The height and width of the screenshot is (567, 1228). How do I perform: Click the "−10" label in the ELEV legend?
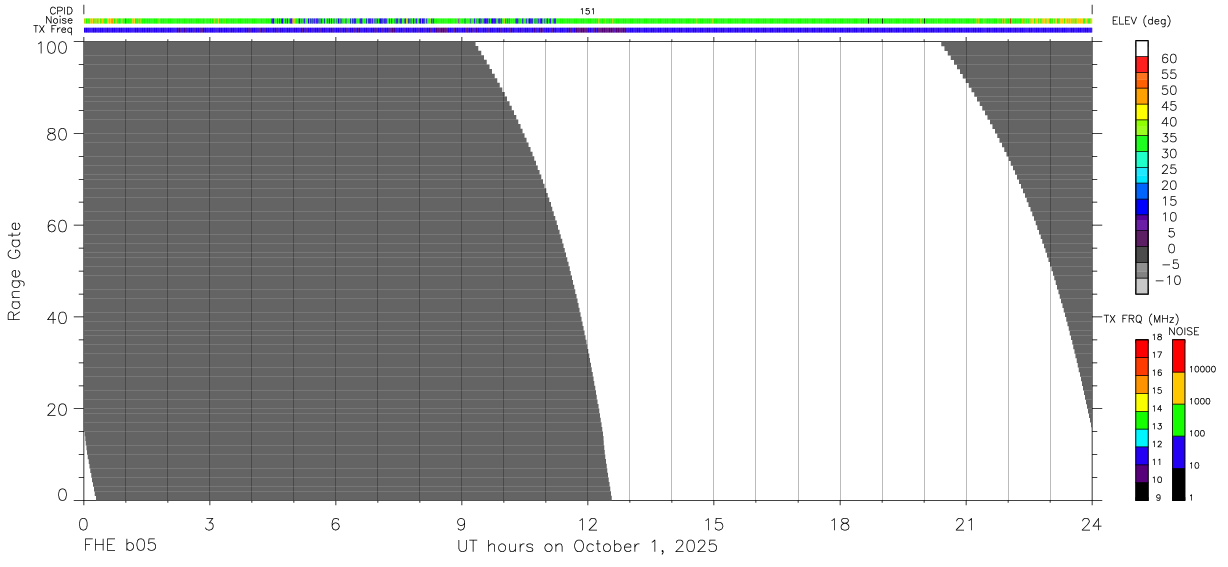(x=1167, y=280)
